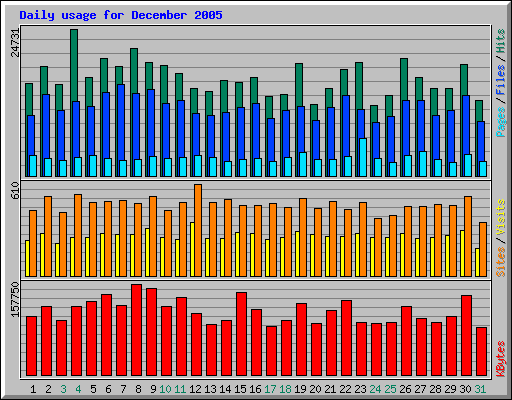Click the cyan pages bar for day 27
This screenshot has height=400, width=512.
423,164
